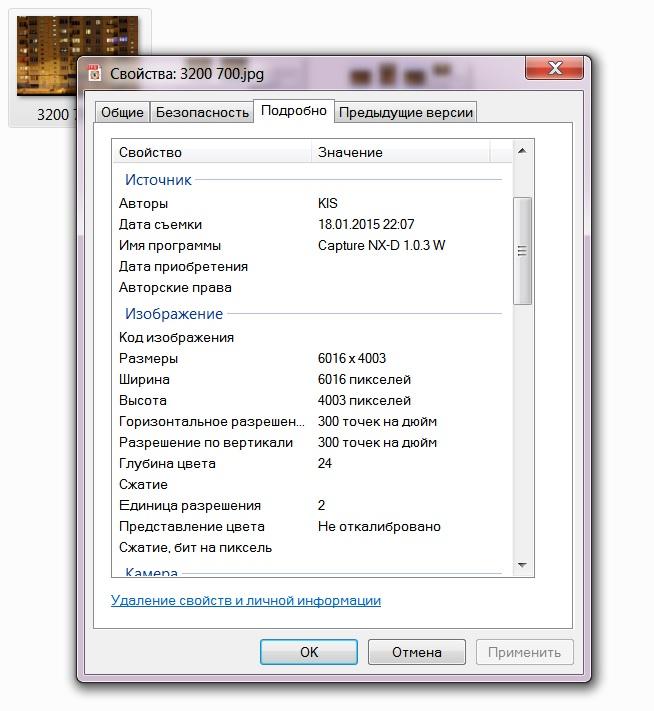
Task: Click the scroll up arrow in the details list
Action: 522,151
